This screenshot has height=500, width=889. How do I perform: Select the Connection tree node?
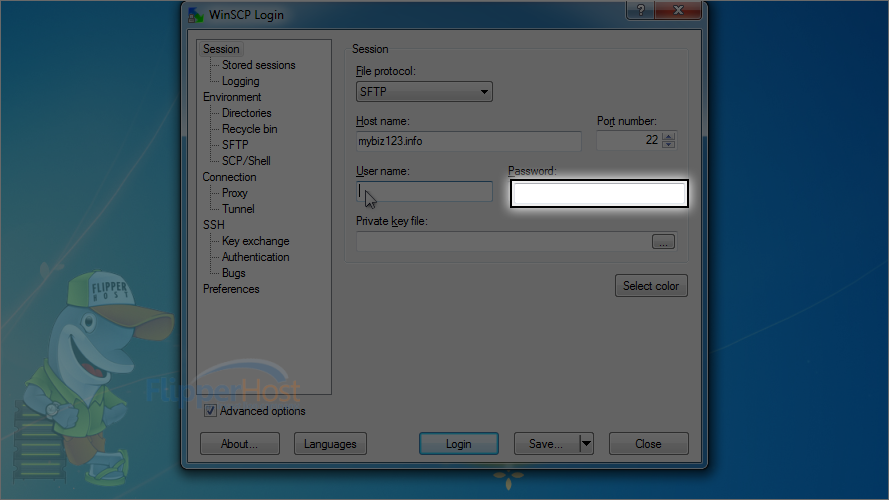230,177
